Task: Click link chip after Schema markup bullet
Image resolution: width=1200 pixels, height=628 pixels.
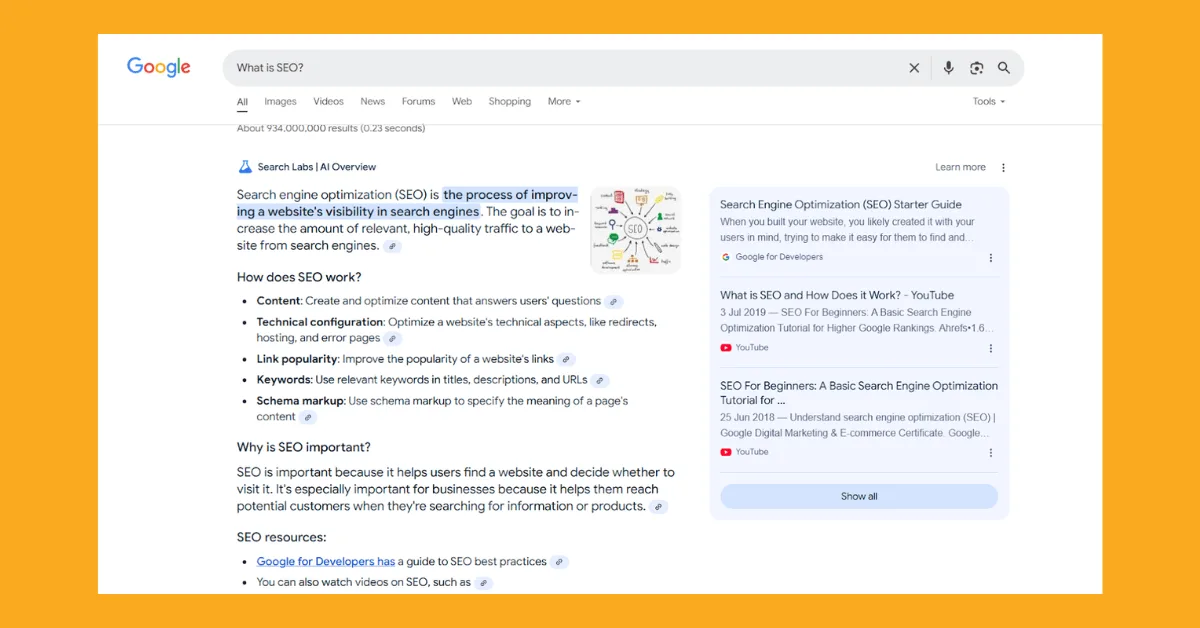Action: [308, 418]
